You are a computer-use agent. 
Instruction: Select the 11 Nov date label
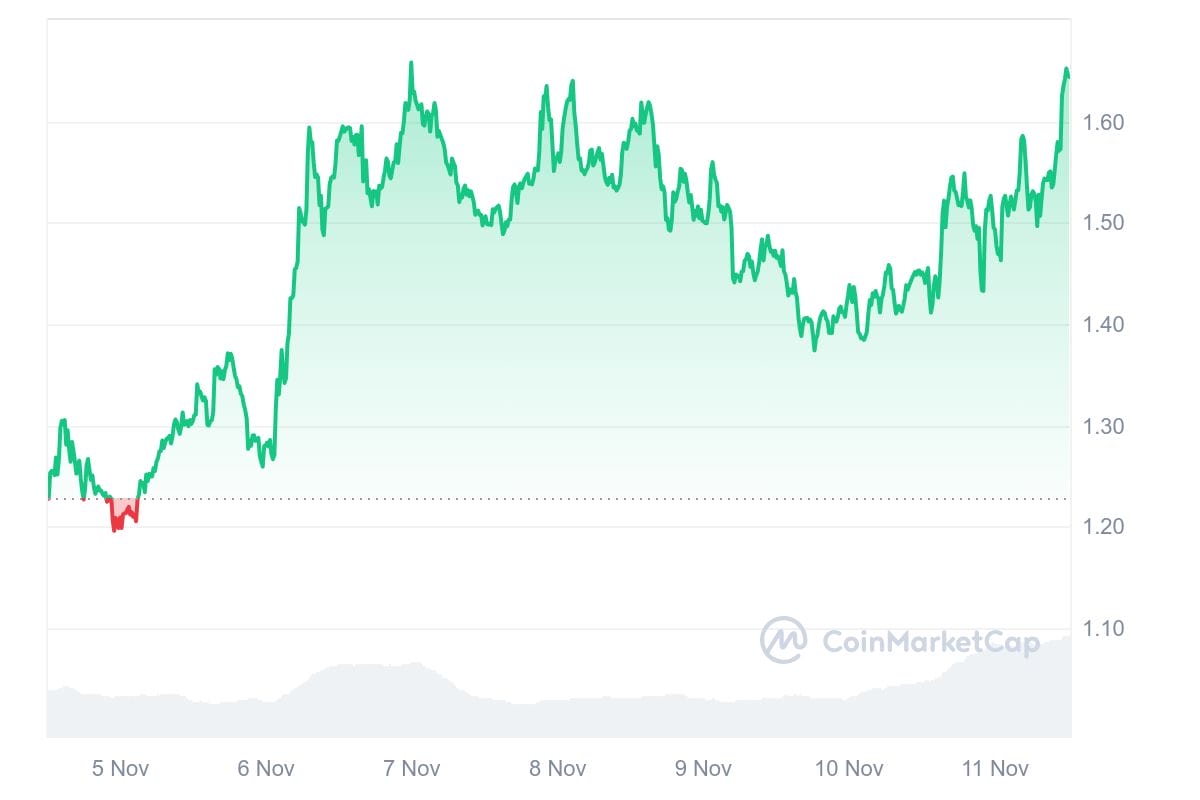(x=995, y=768)
